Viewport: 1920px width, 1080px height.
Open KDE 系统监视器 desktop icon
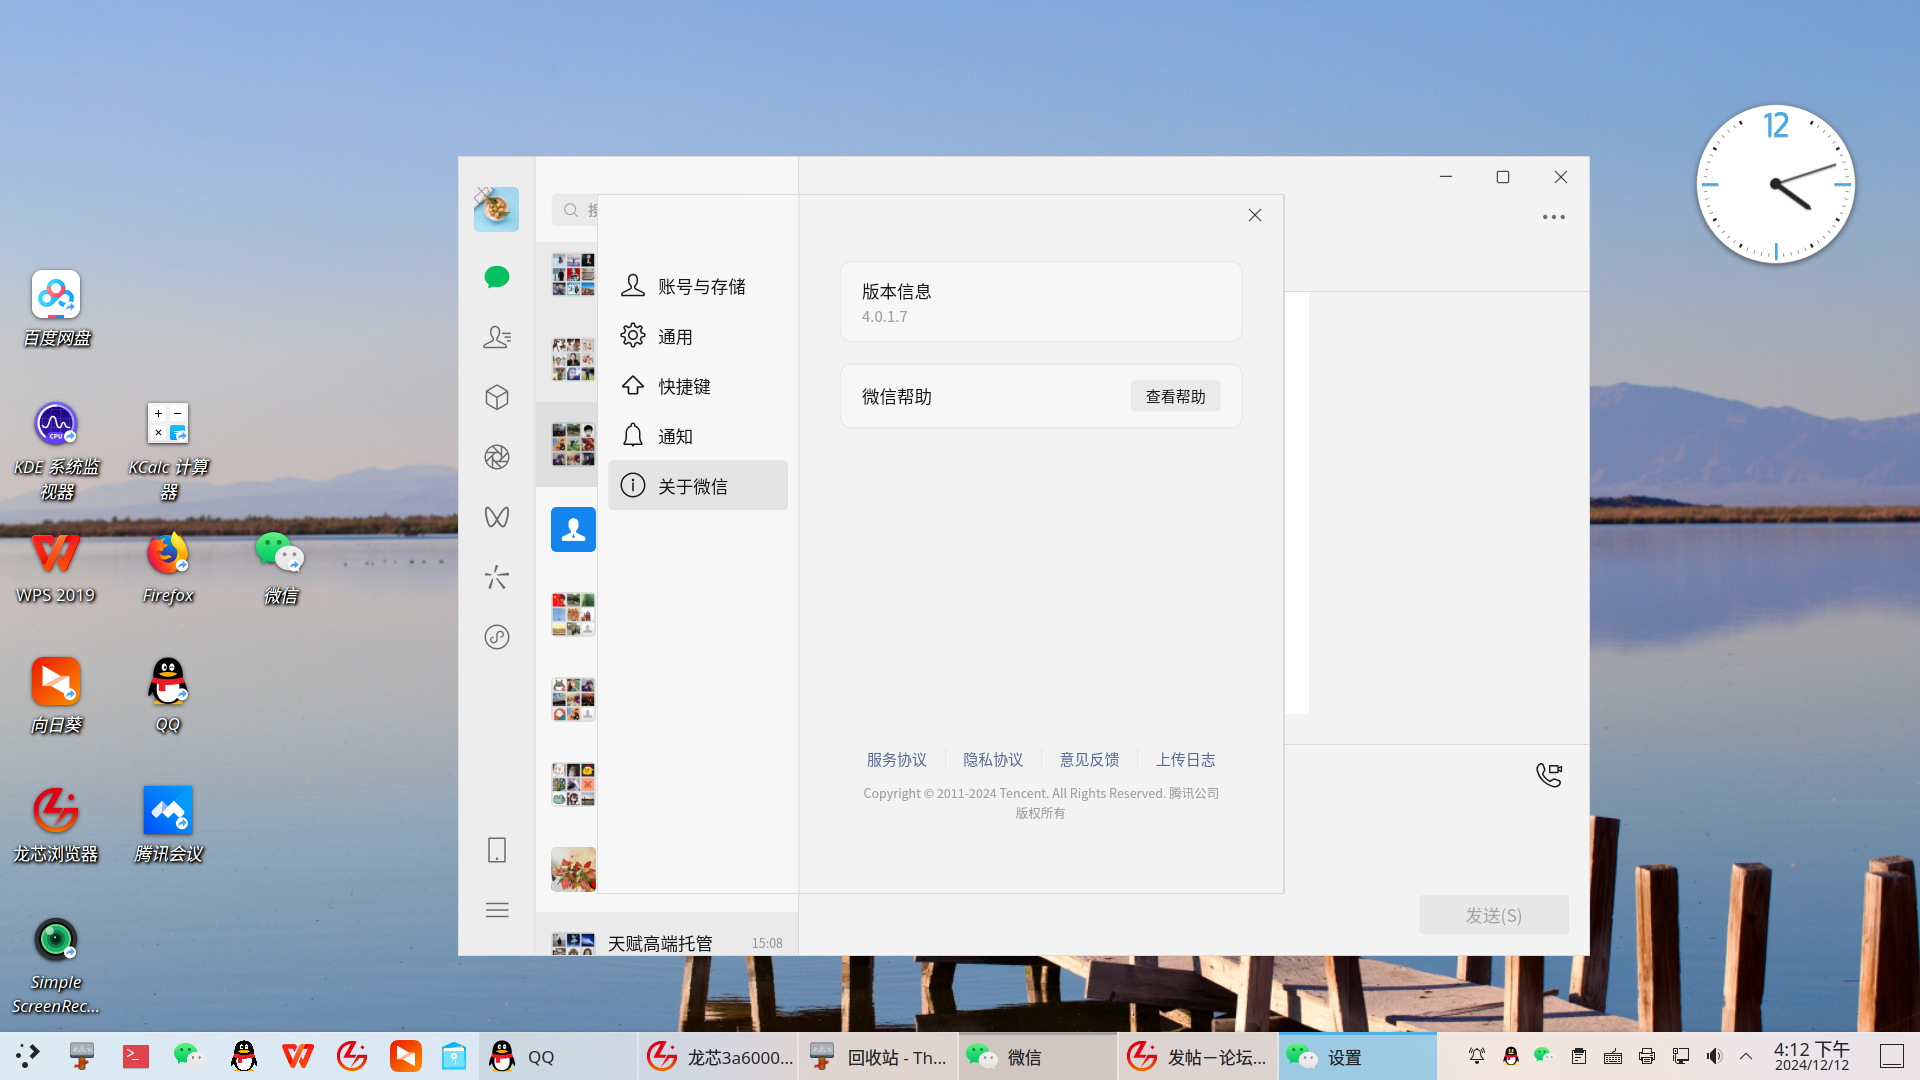(x=56, y=450)
